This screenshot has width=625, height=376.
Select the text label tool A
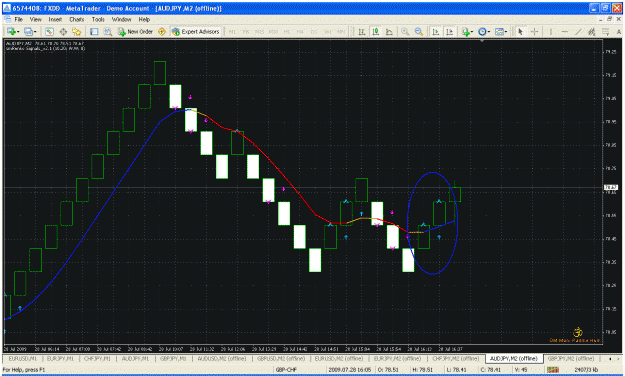(x=619, y=32)
